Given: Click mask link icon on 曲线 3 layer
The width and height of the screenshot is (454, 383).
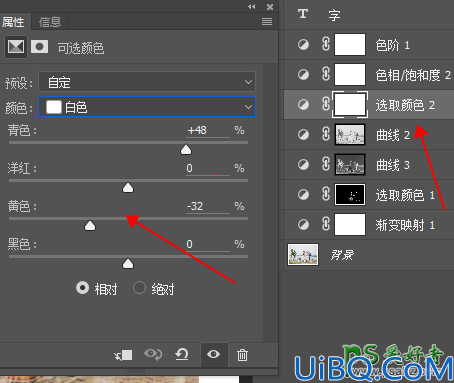Looking at the screenshot, I should pyautogui.click(x=326, y=164).
